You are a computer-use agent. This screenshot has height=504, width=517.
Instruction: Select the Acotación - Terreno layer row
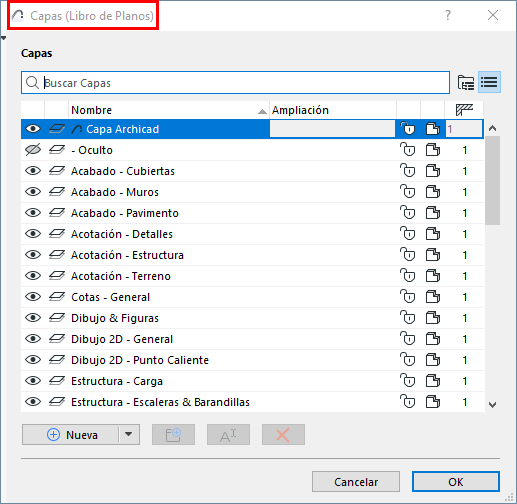[252, 276]
